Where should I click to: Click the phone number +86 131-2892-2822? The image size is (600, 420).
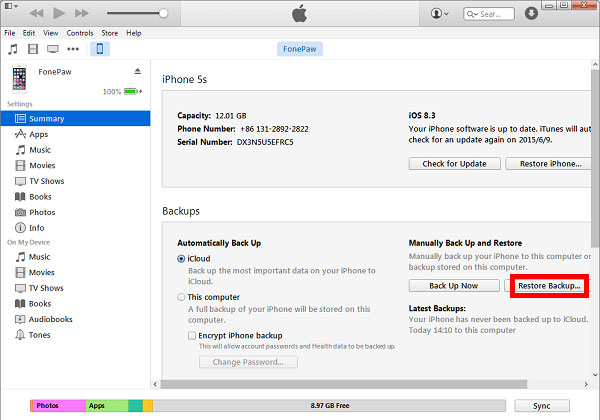[x=274, y=129]
